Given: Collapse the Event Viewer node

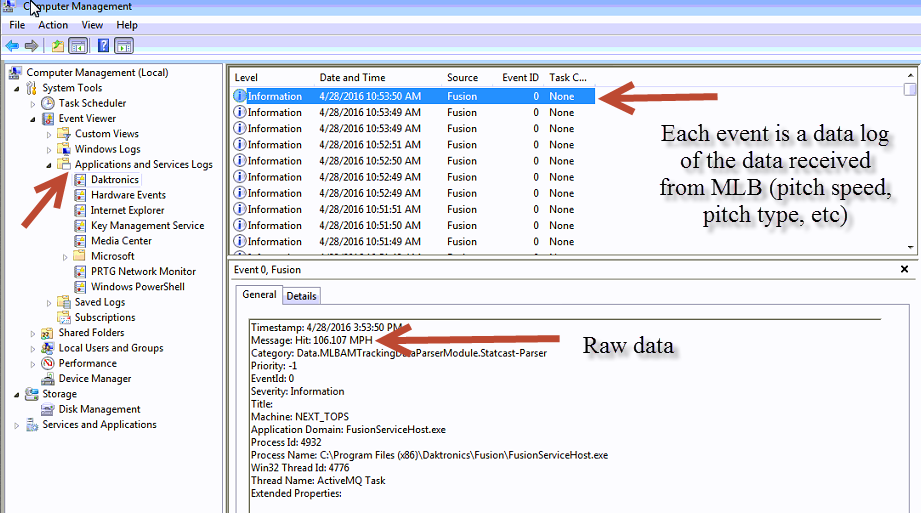Looking at the screenshot, I should tap(33, 119).
